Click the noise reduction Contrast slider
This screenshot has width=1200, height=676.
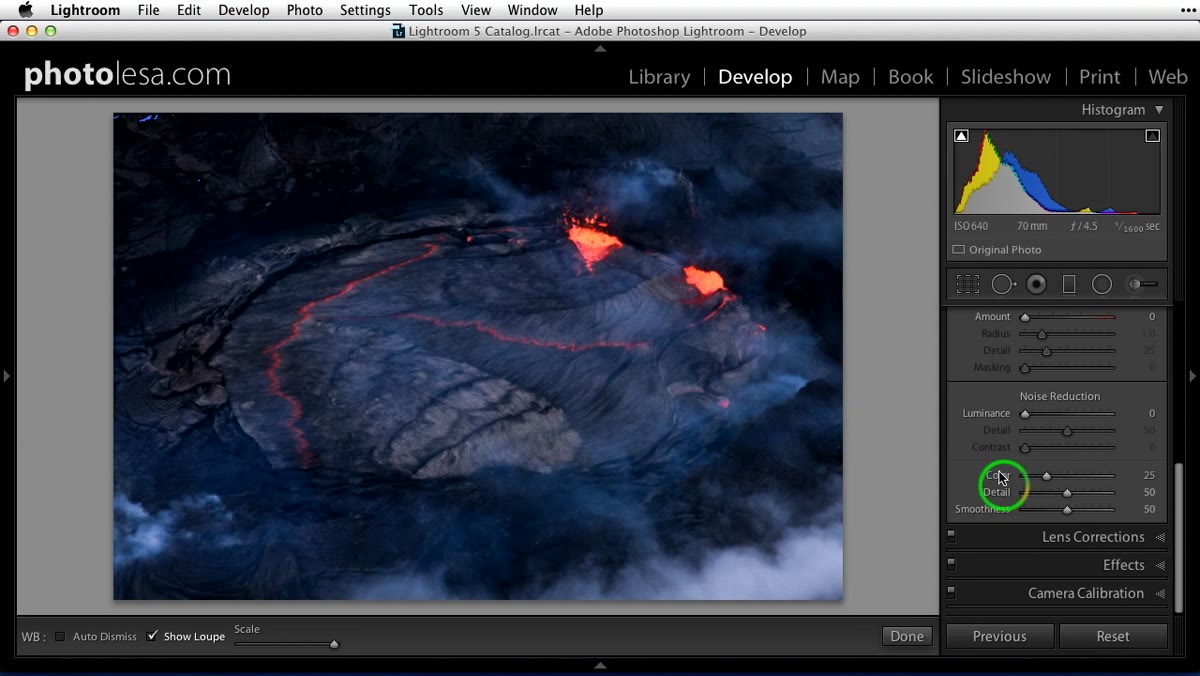[1067, 448]
